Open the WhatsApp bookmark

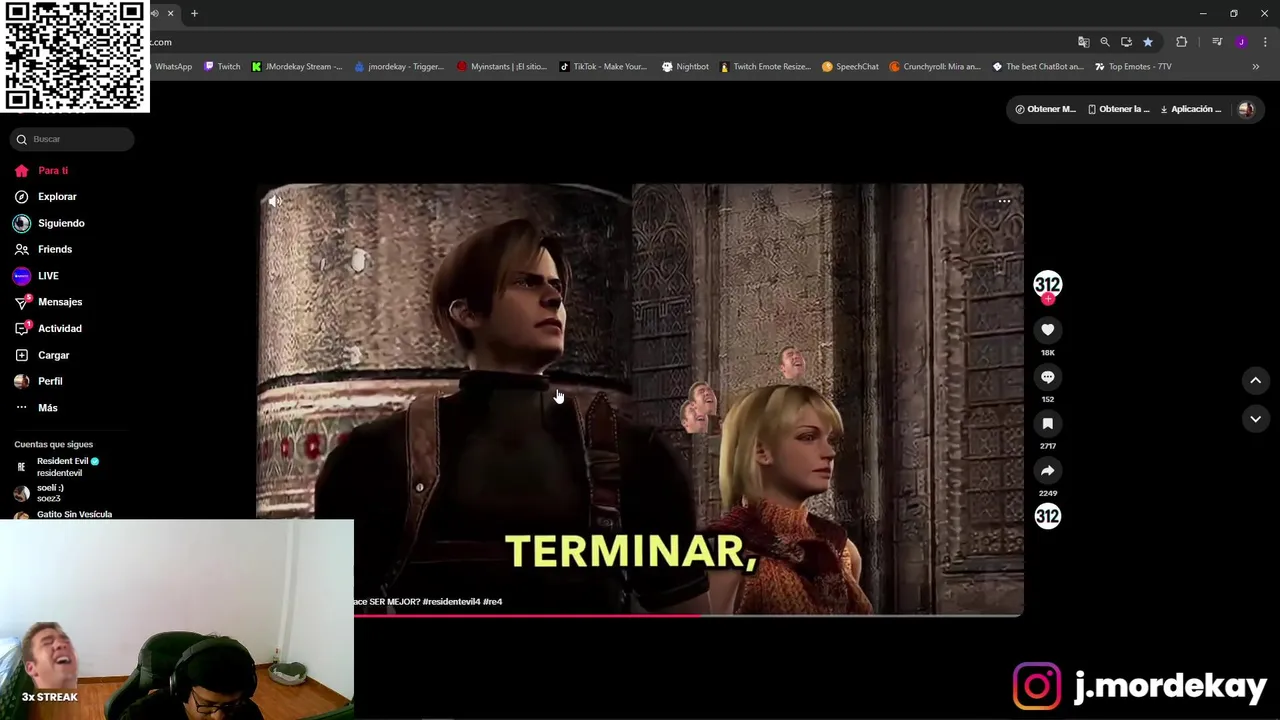171,67
